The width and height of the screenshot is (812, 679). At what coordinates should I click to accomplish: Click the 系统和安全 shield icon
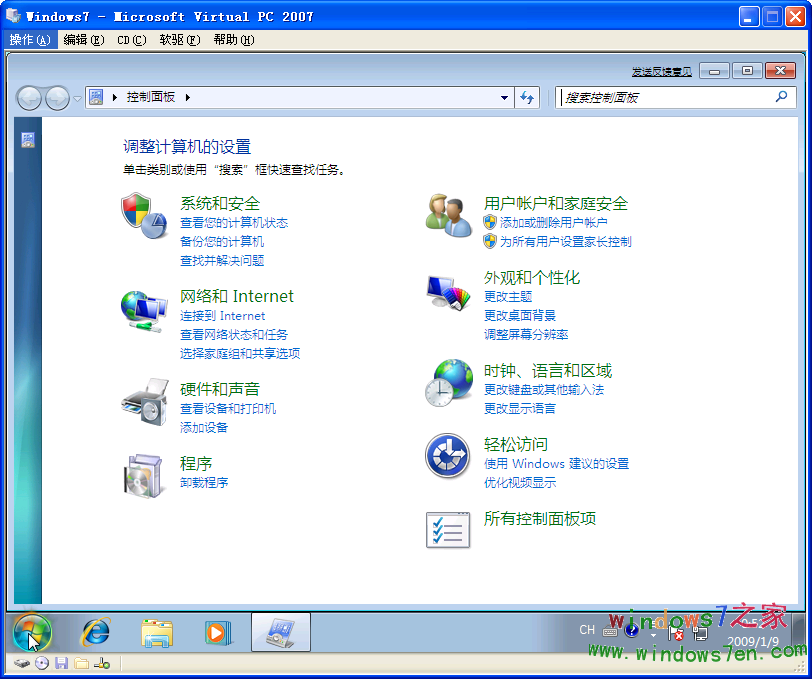pos(144,215)
